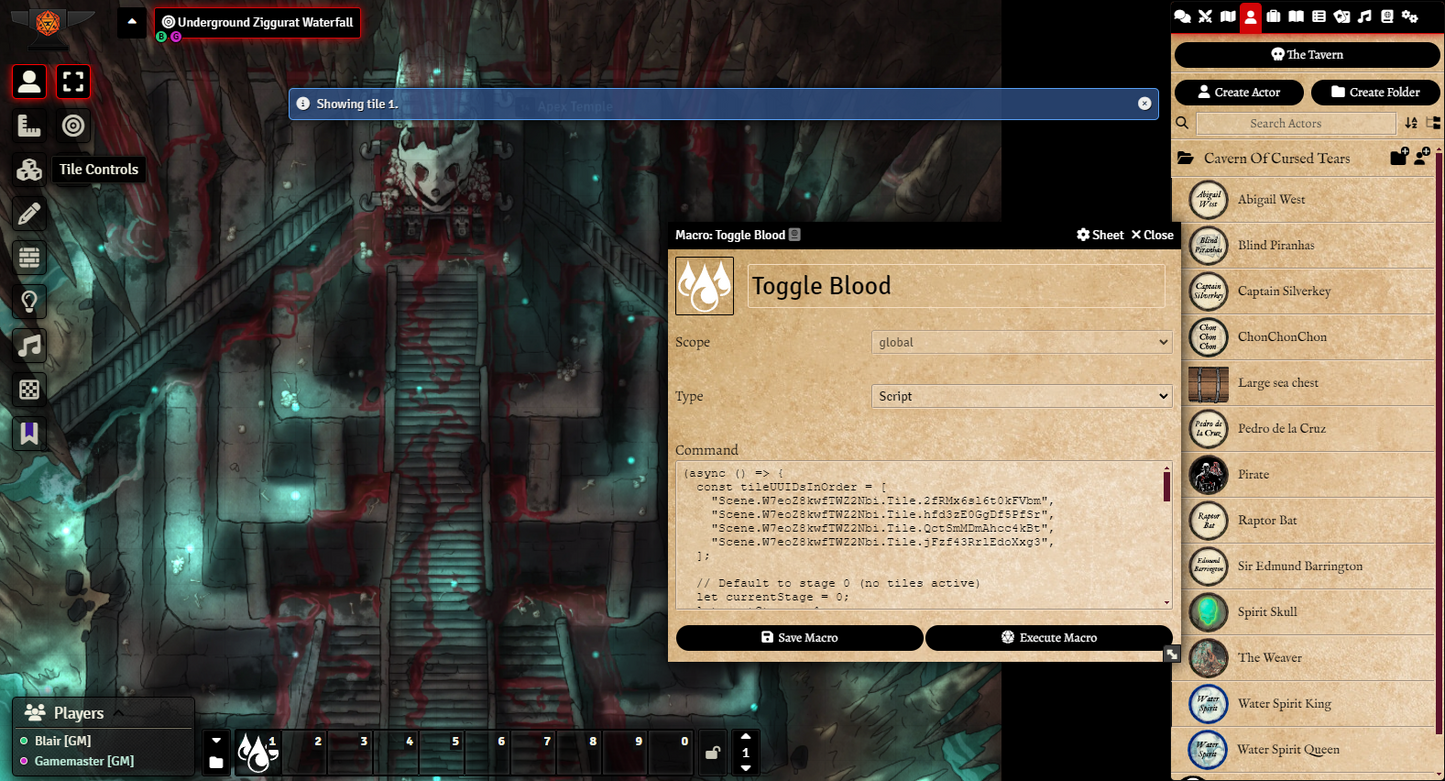Click the Execute Macro button
This screenshot has height=781, width=1445.
[1048, 638]
